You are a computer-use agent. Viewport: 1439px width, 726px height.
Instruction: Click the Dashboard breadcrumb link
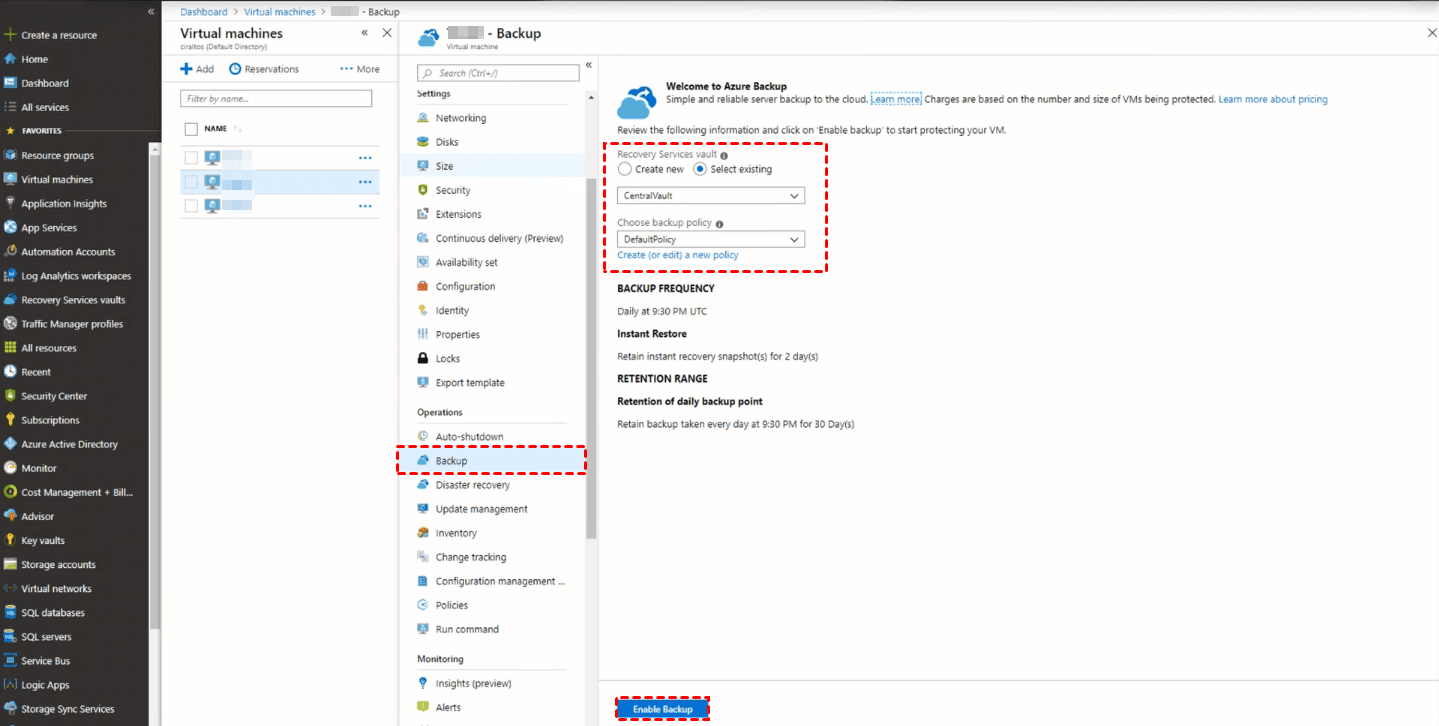(x=204, y=12)
